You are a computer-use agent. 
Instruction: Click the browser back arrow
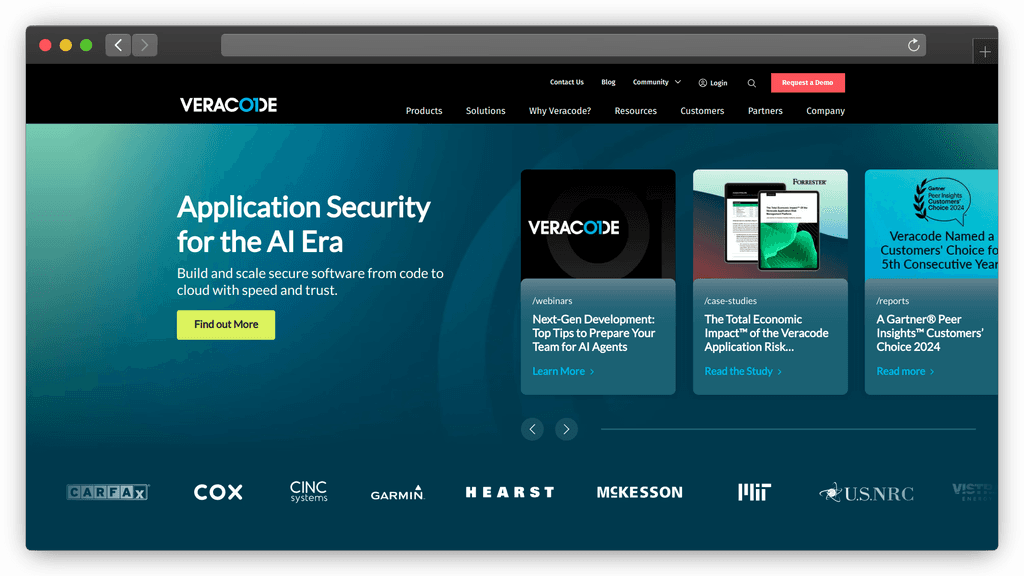coord(118,44)
